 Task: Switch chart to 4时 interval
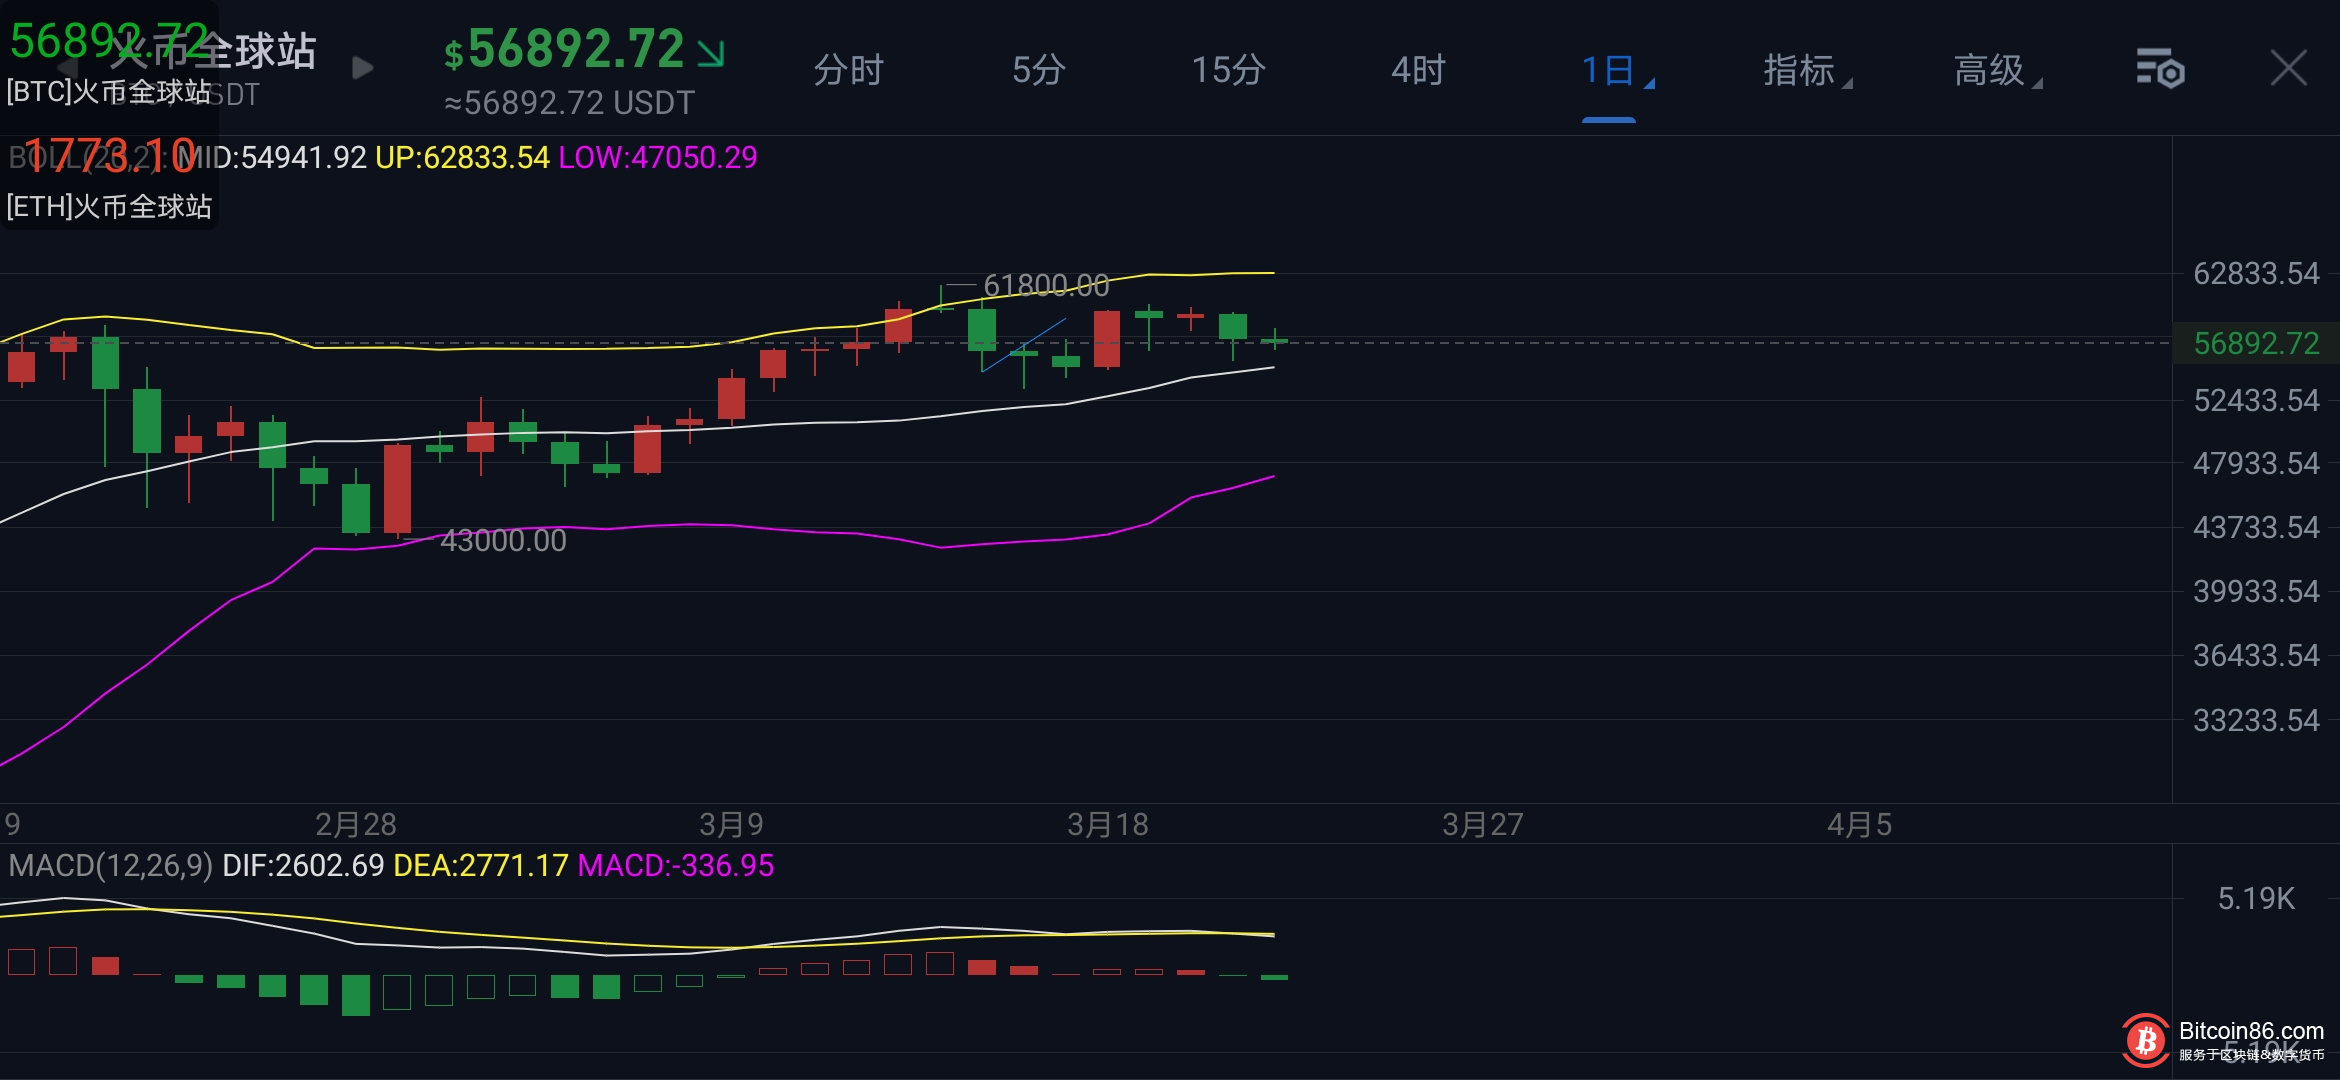(1418, 70)
